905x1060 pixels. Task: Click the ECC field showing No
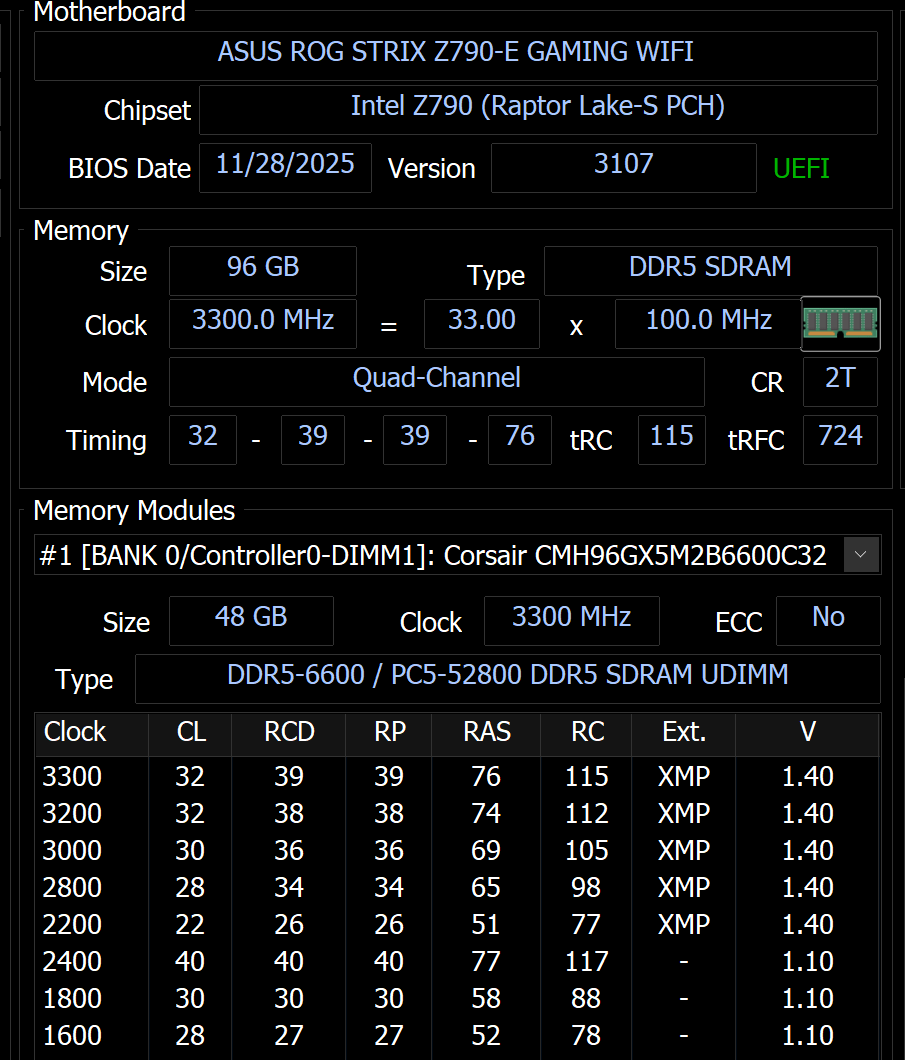[828, 619]
